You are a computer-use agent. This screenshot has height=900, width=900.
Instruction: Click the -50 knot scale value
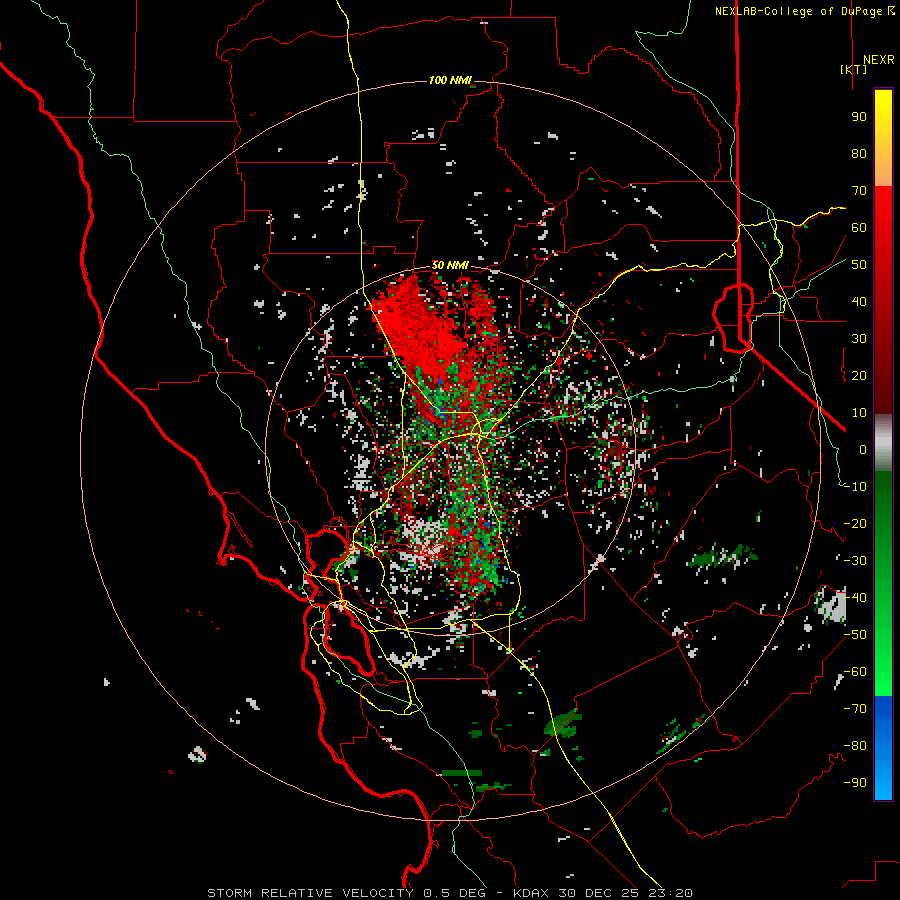click(855, 635)
